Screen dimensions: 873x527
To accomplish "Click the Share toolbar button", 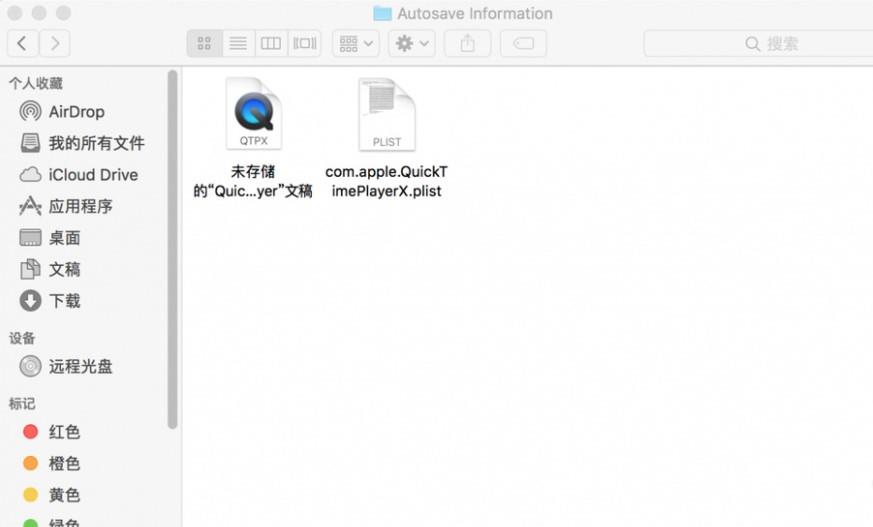I will click(467, 43).
